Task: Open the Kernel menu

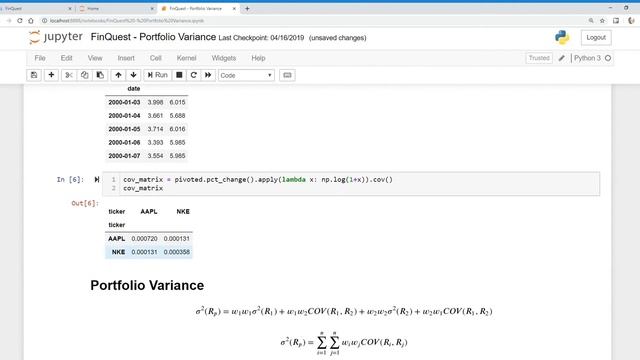Action: coord(187,58)
